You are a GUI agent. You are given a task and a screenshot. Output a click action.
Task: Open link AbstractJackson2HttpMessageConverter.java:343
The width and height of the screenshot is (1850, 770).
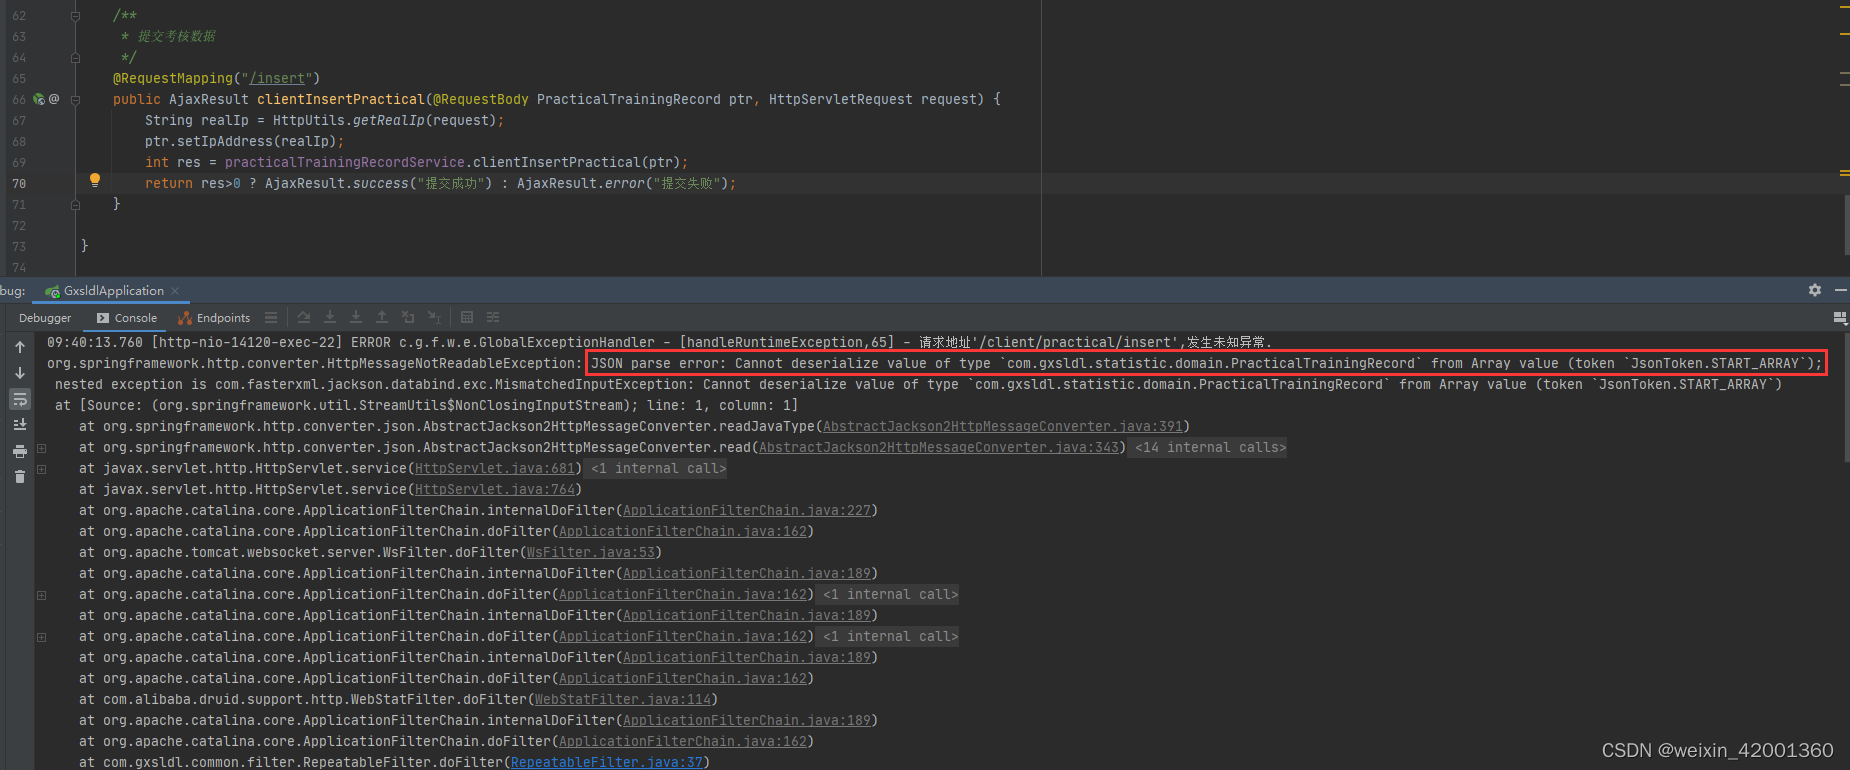point(939,447)
